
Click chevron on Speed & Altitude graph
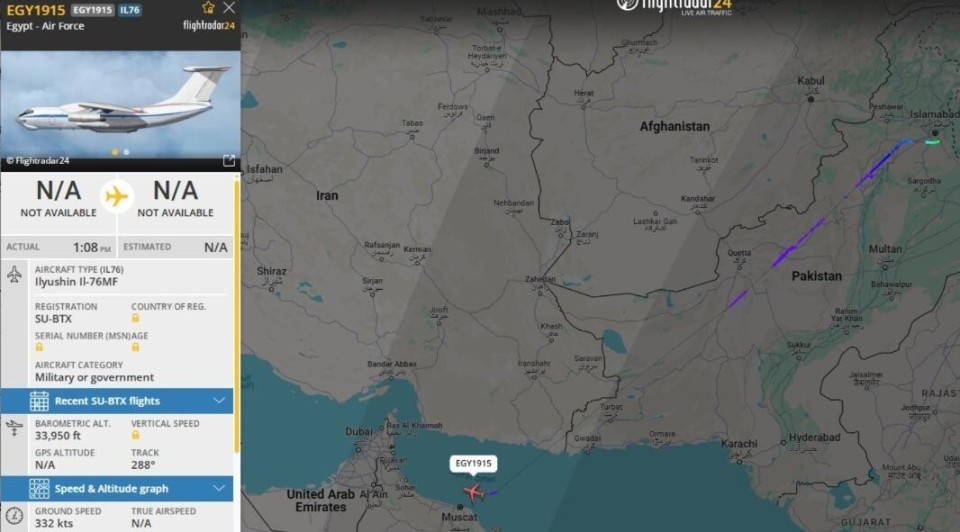point(219,488)
